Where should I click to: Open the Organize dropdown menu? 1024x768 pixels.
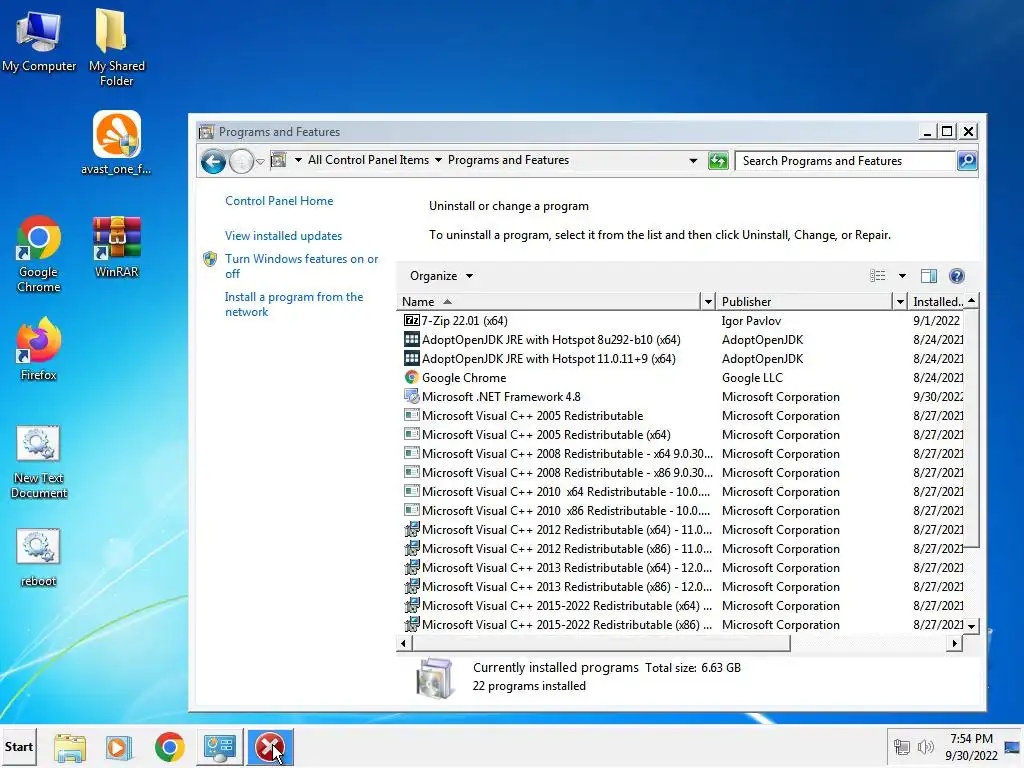[441, 276]
